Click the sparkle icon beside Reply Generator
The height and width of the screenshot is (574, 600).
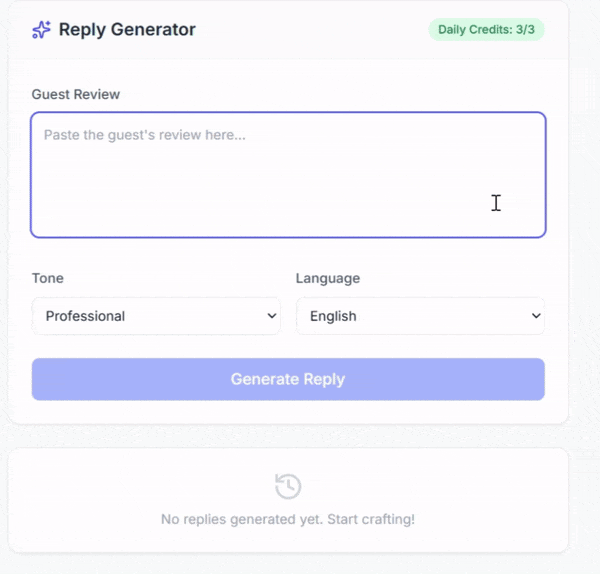point(41,30)
